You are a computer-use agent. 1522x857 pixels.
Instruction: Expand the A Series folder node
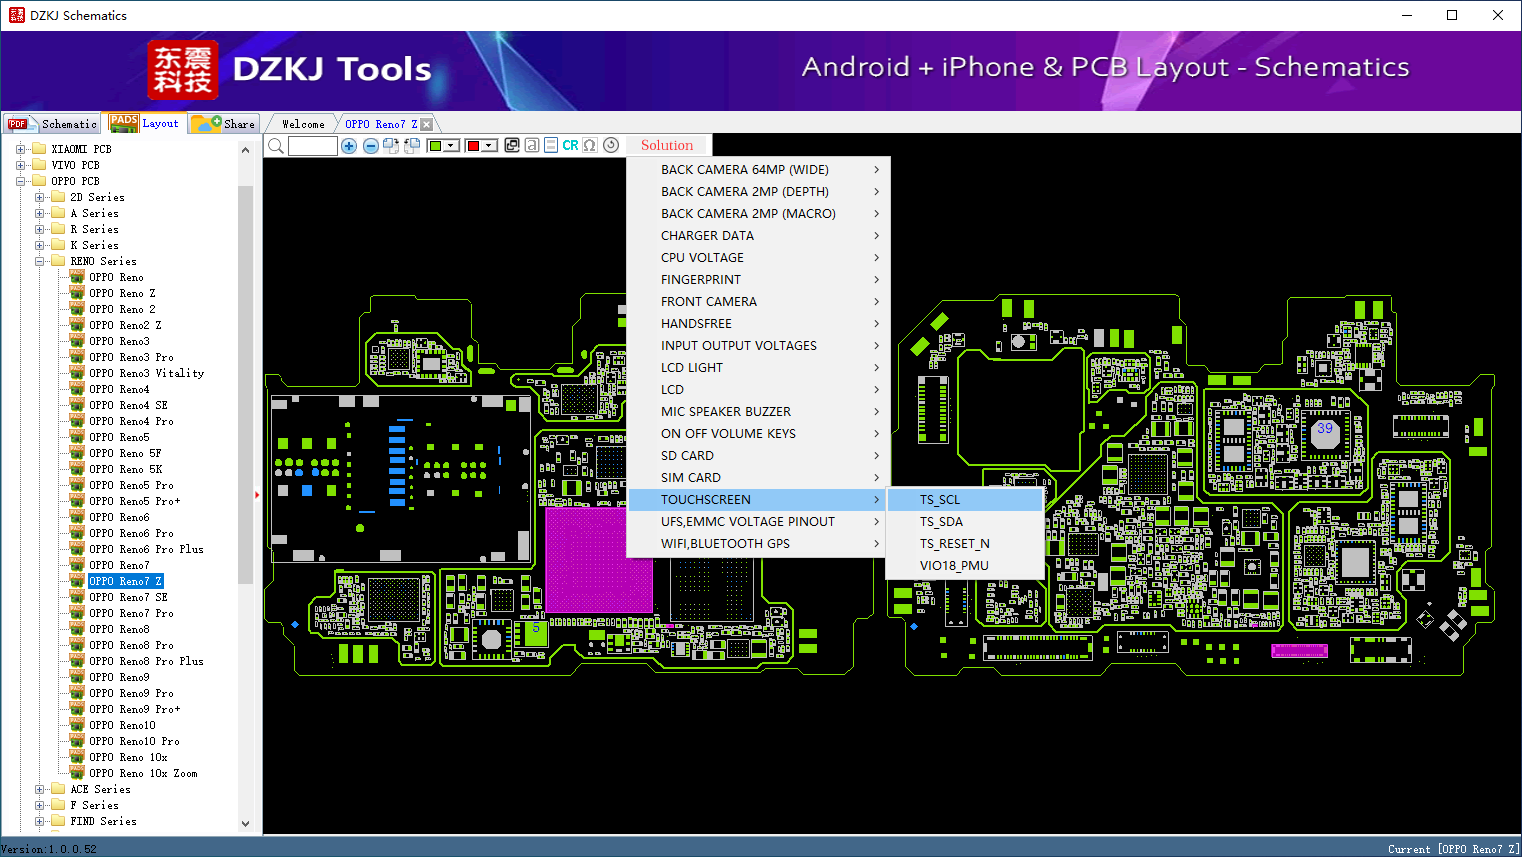coord(40,213)
